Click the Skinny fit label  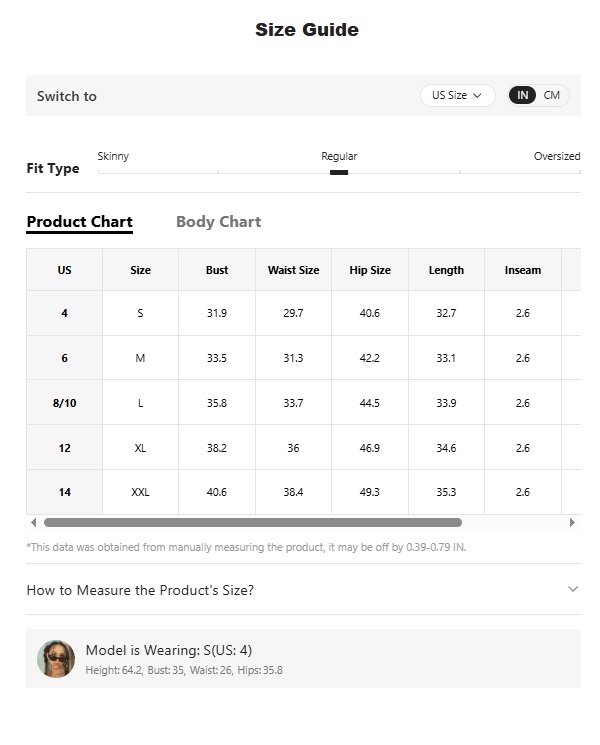(113, 156)
